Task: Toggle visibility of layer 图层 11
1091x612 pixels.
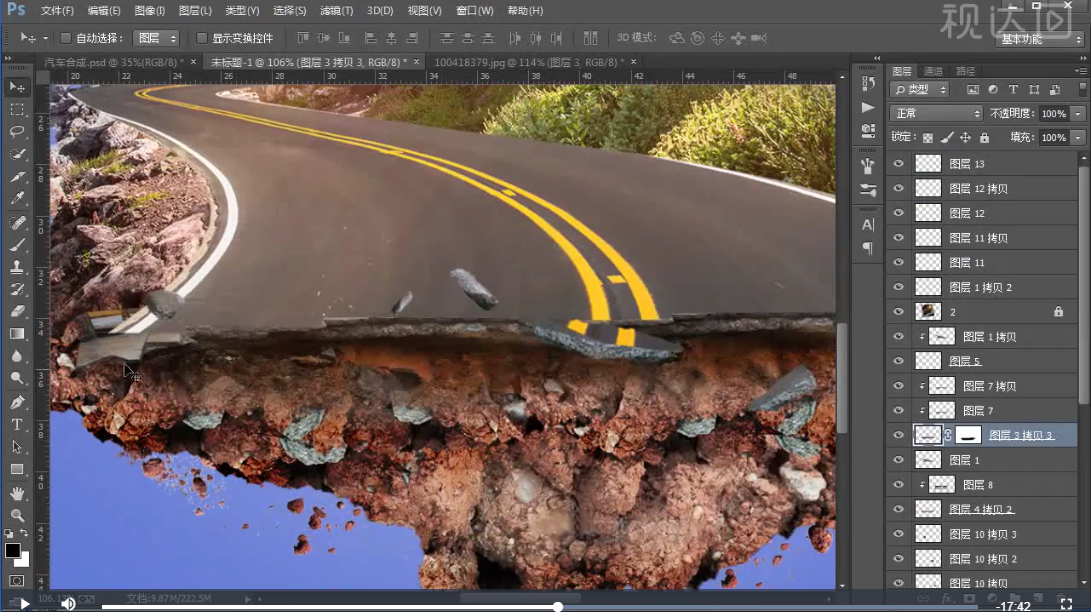Action: 899,262
